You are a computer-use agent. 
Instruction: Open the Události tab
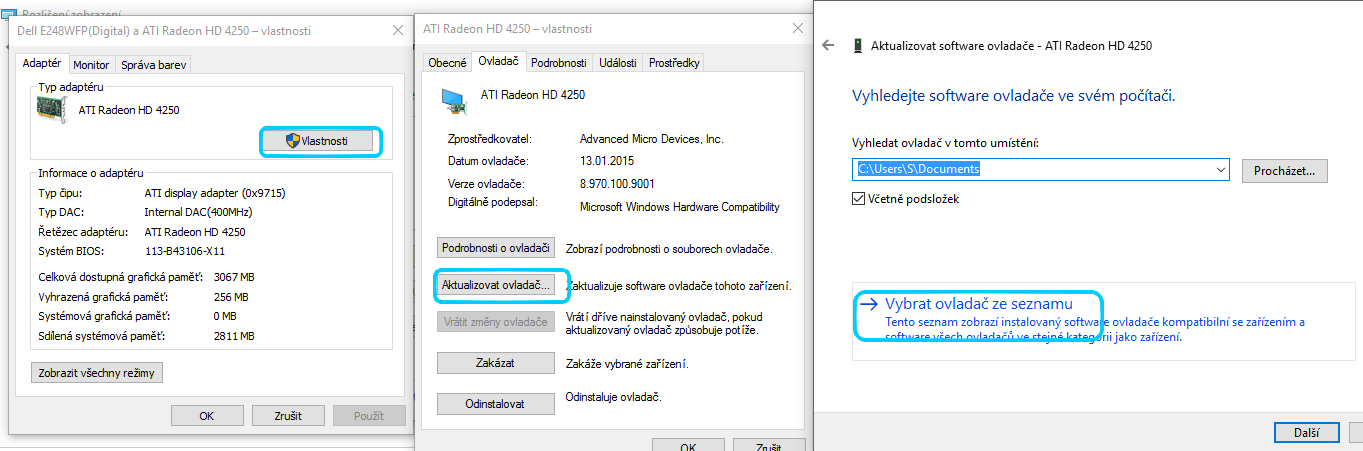click(x=617, y=63)
